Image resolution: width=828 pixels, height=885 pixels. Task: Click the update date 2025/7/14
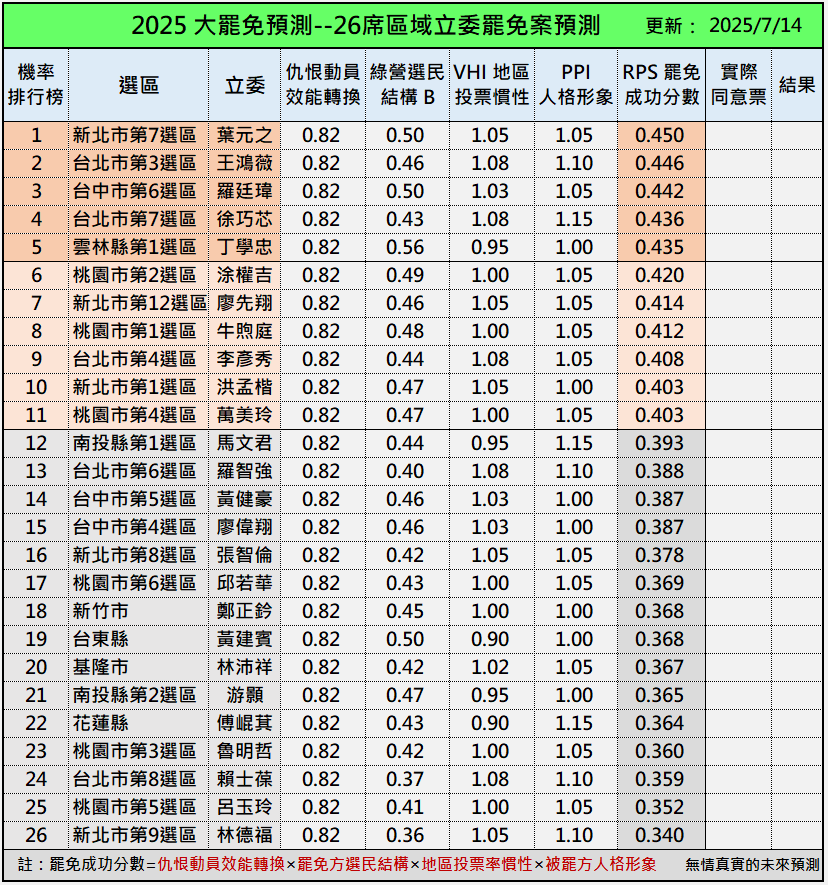coord(755,25)
